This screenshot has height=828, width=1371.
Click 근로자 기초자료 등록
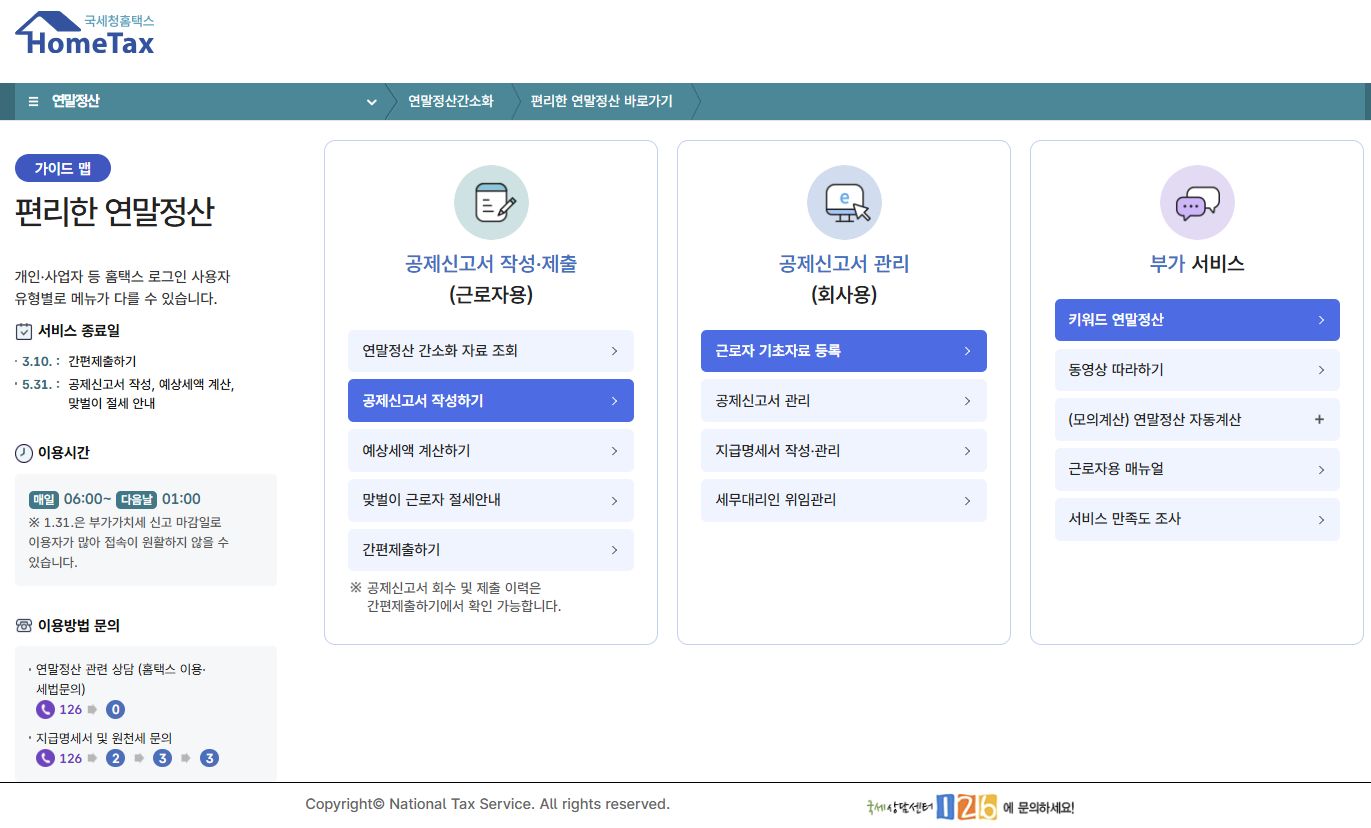coord(843,351)
